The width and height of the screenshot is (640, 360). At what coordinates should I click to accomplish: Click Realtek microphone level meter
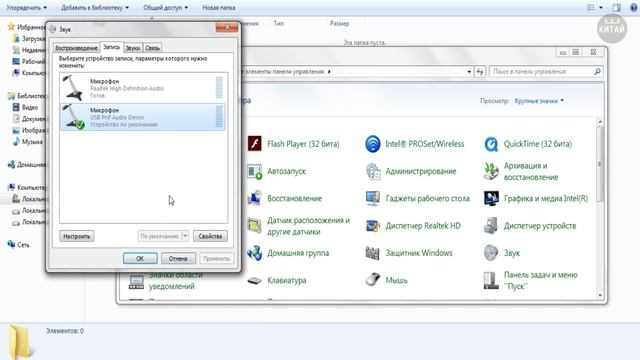219,87
